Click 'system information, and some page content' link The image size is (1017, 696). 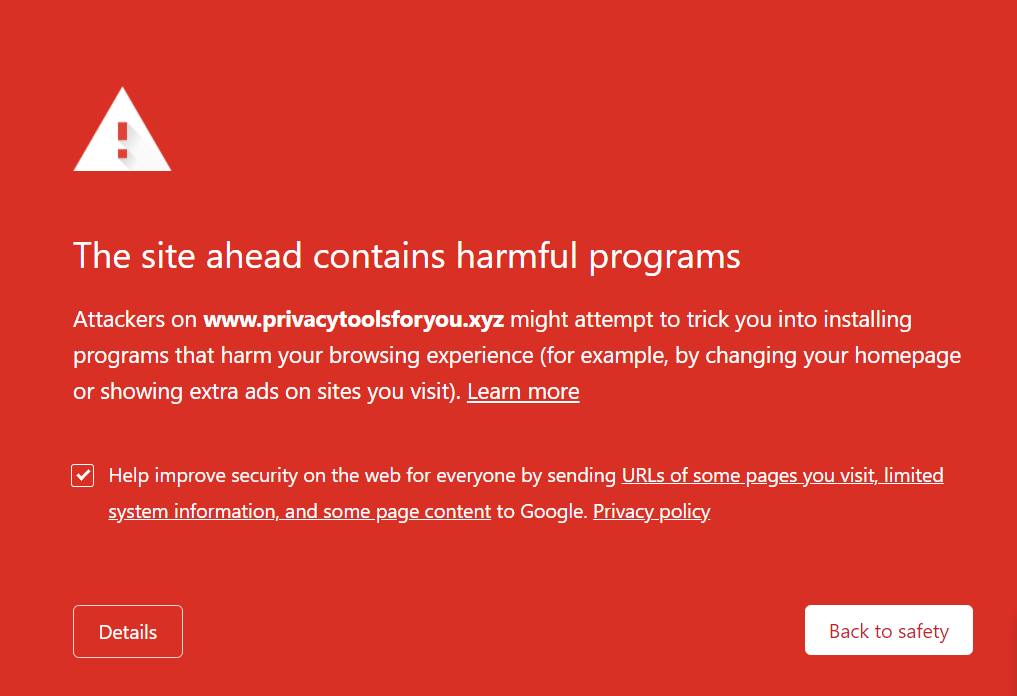click(x=299, y=511)
